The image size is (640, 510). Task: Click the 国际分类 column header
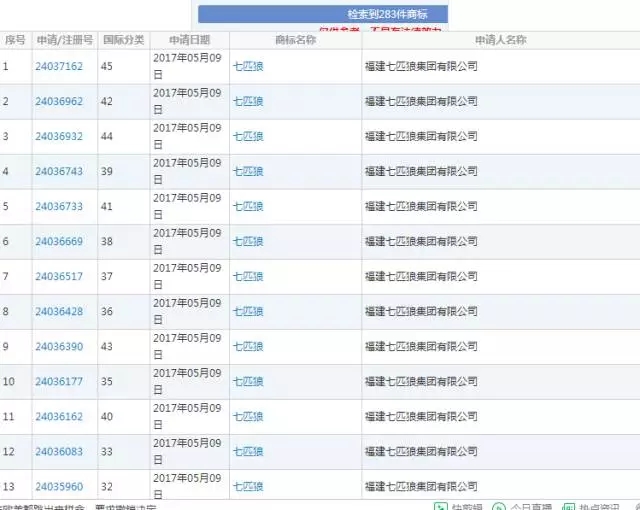pyautogui.click(x=124, y=40)
